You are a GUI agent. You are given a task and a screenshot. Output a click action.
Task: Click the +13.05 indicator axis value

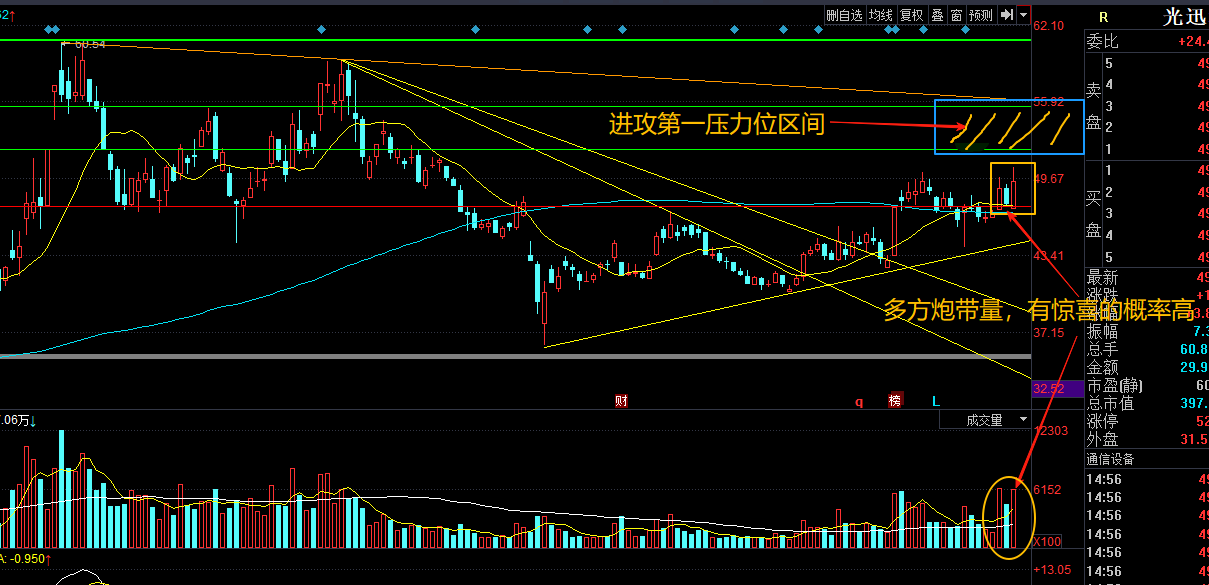[1053, 570]
